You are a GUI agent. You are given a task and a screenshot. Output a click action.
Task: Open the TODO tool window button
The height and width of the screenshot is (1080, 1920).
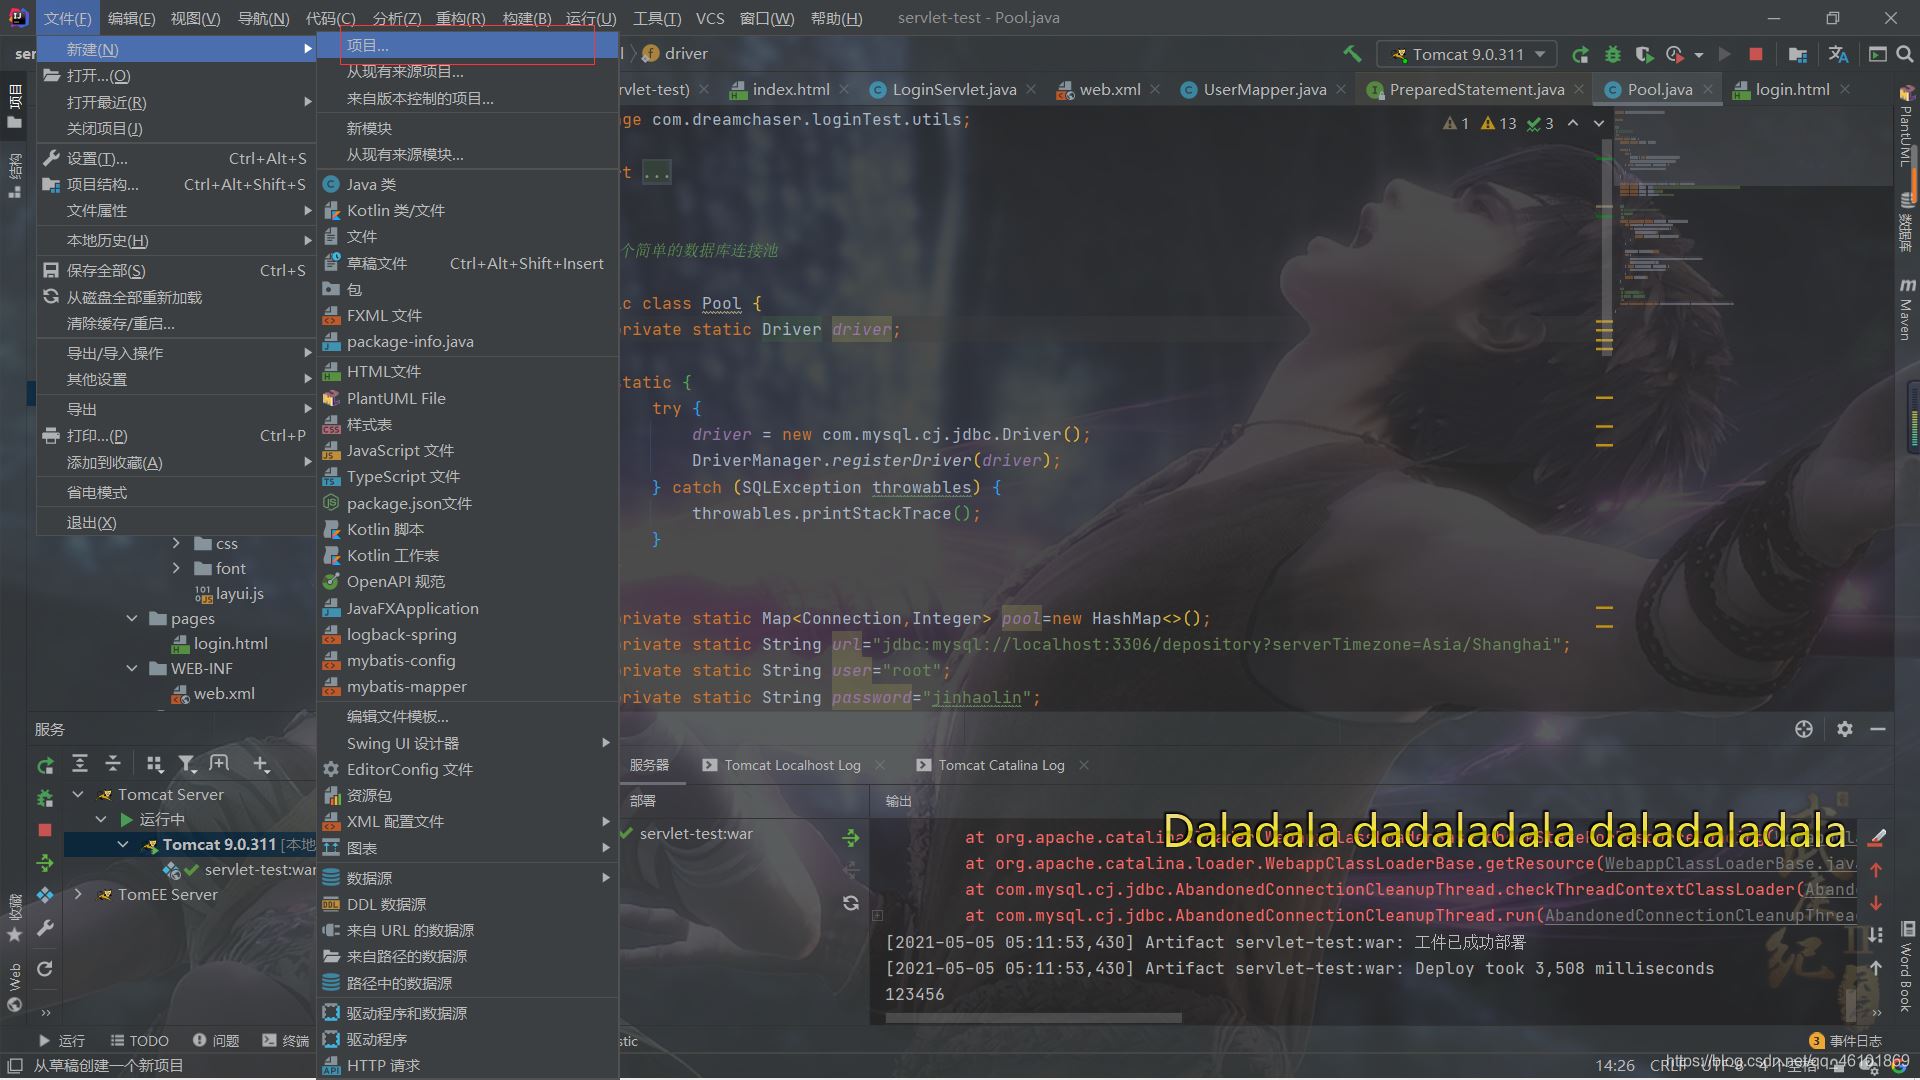point(139,1040)
